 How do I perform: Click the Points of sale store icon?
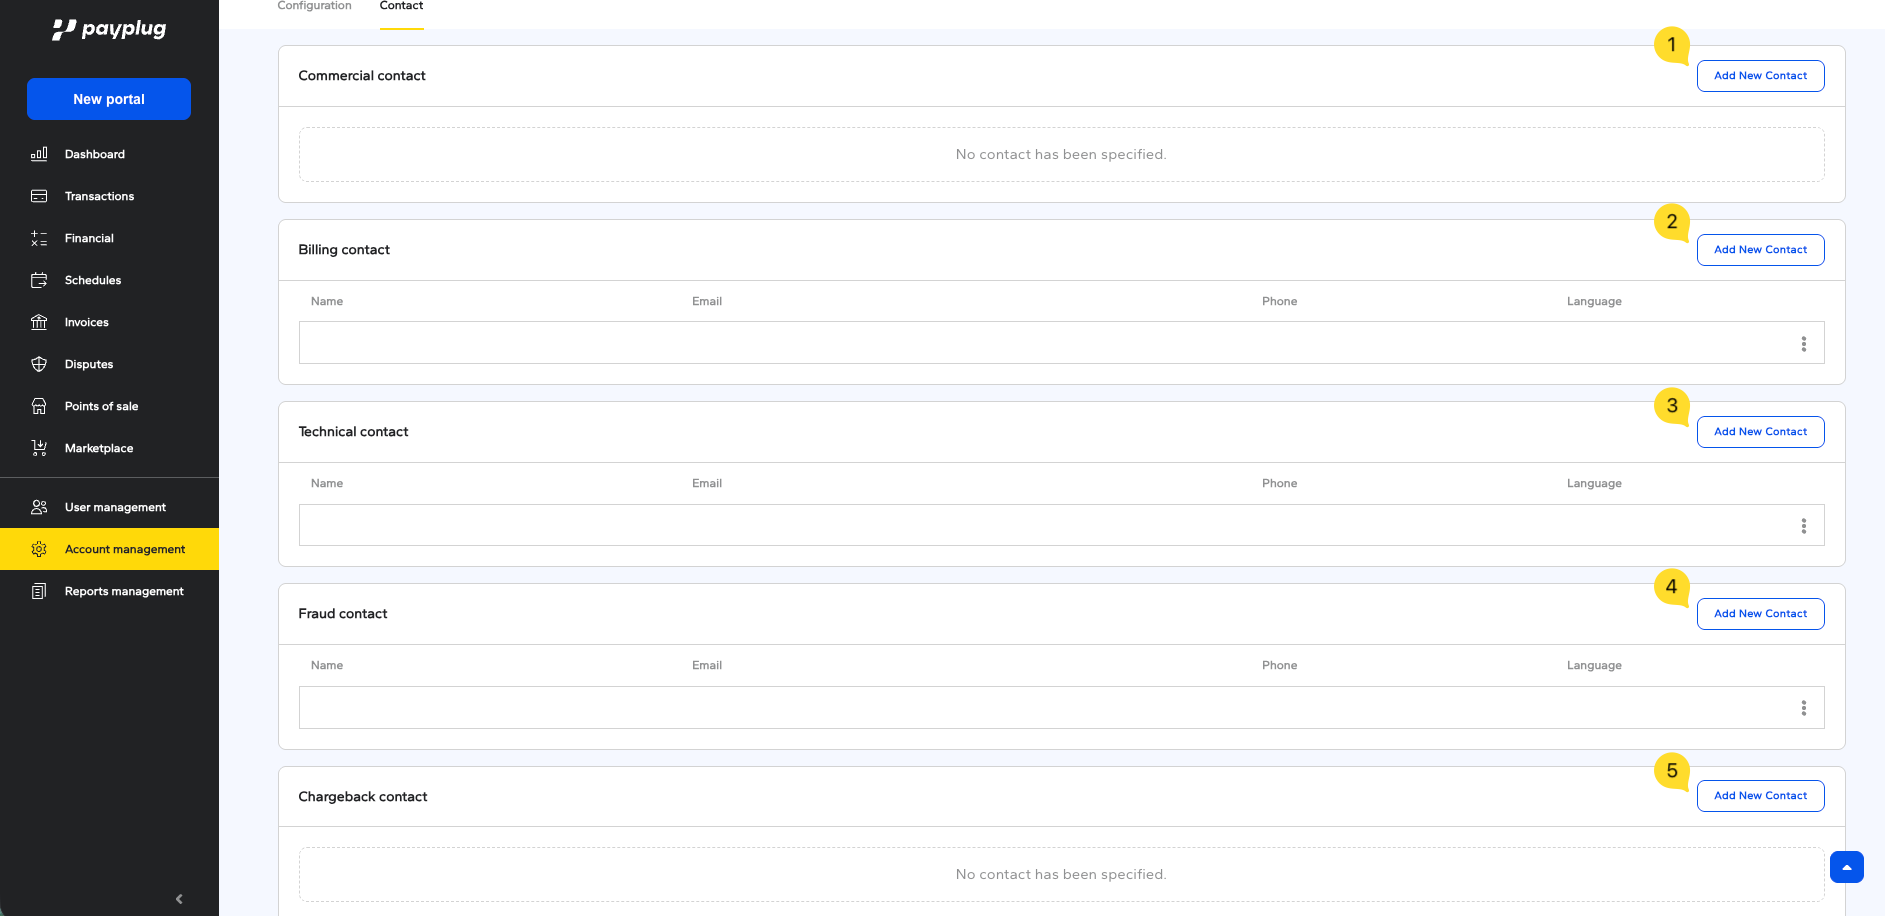pyautogui.click(x=39, y=406)
